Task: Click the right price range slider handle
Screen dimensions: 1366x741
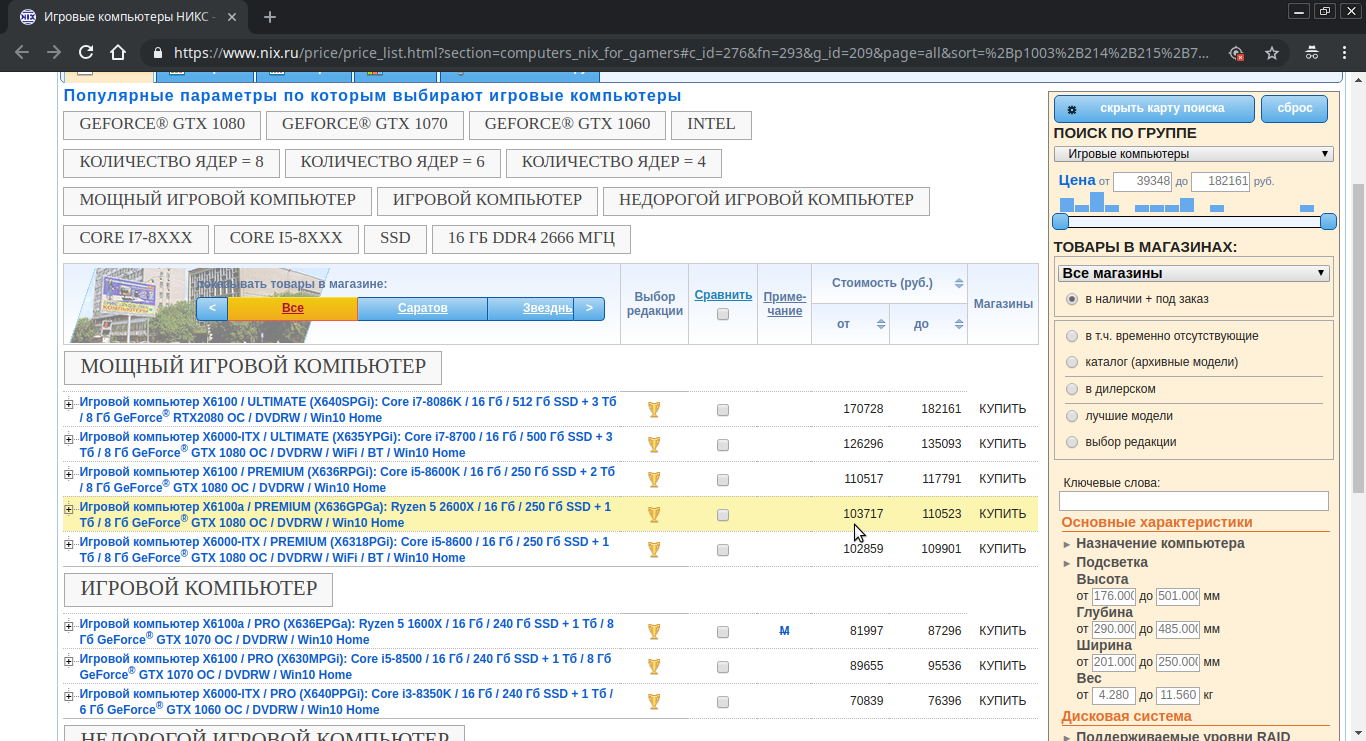Action: point(1328,221)
